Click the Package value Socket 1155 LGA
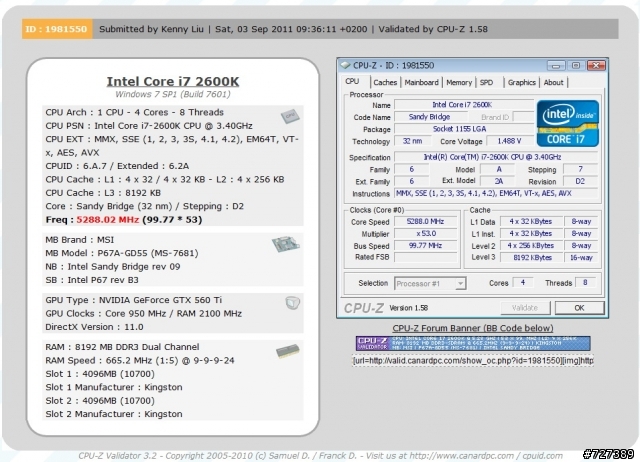This screenshot has height=462, width=640. (x=463, y=129)
